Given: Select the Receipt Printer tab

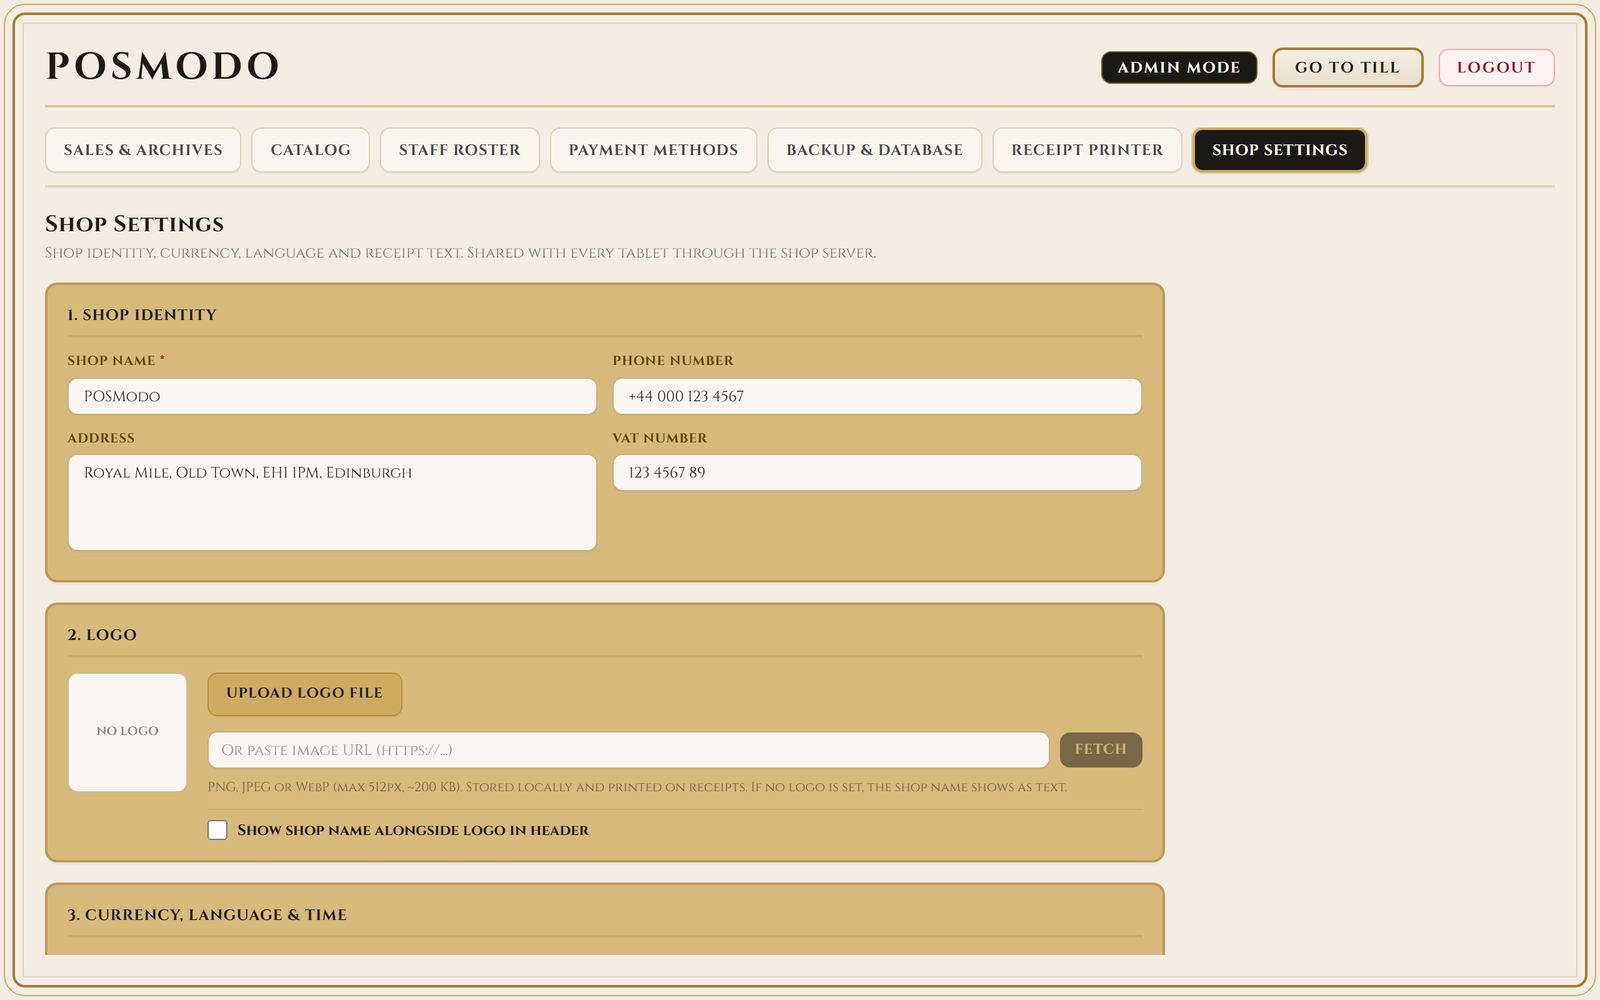Looking at the screenshot, I should pos(1087,150).
